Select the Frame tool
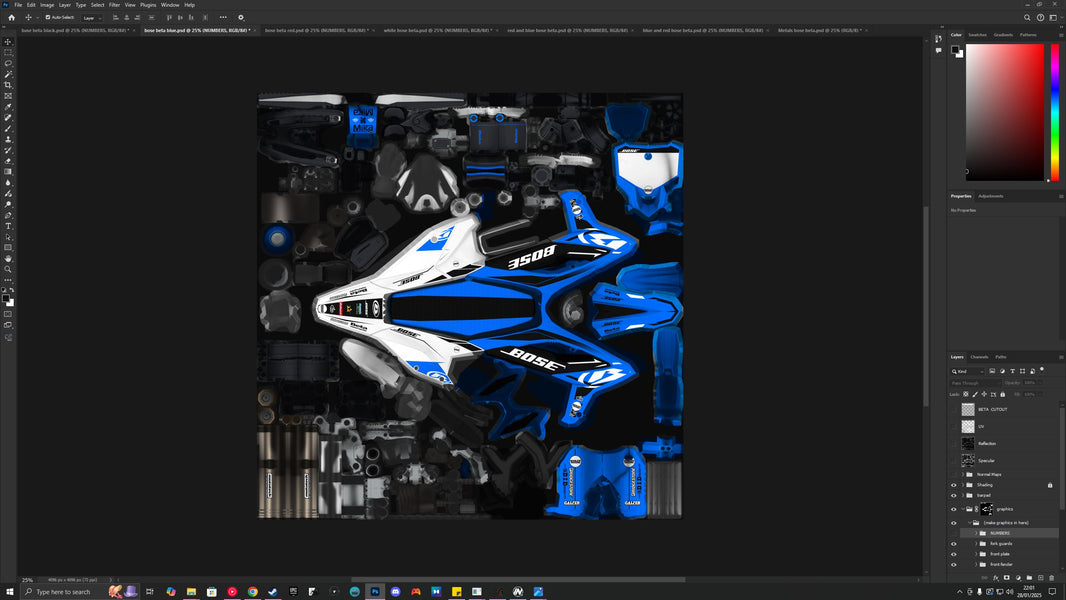 pos(8,96)
